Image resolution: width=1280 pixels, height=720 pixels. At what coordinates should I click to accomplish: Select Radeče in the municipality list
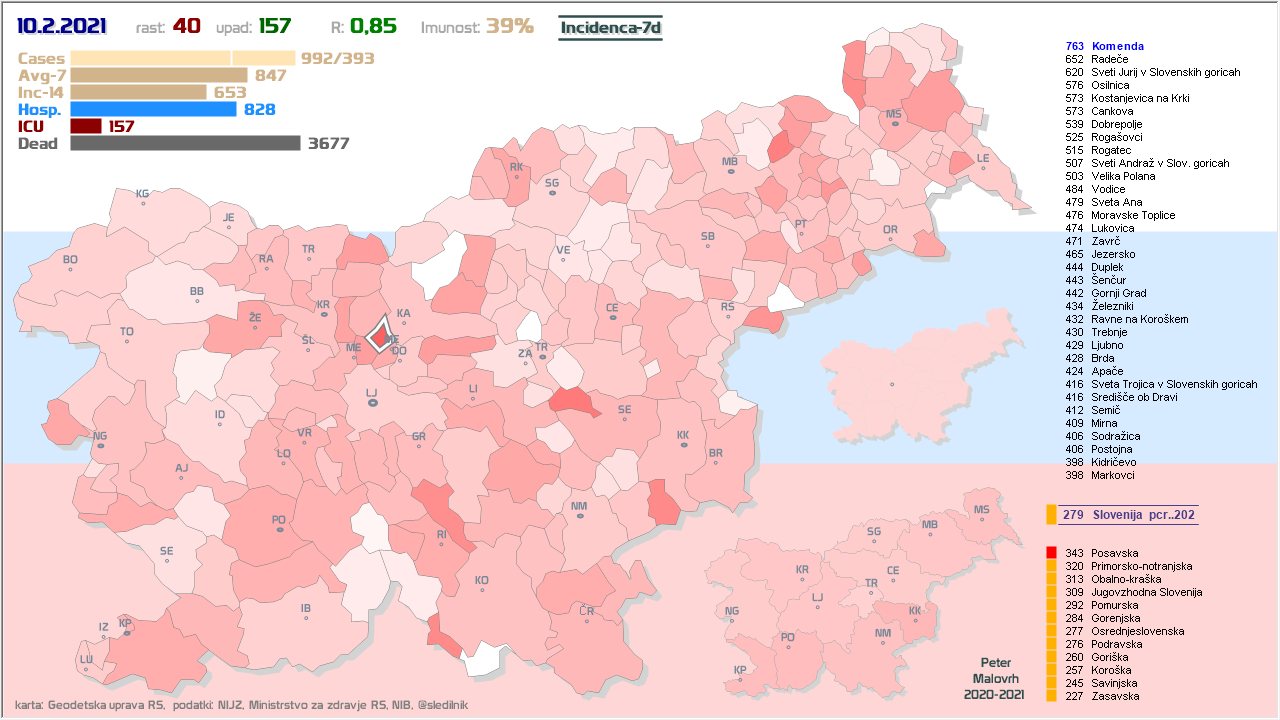1110,59
